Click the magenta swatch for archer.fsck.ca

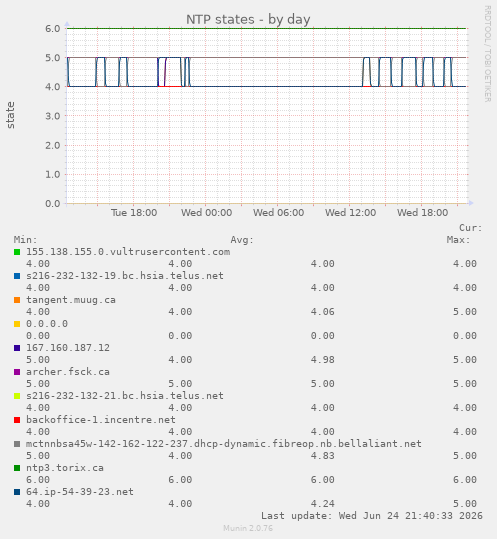pos(17,372)
